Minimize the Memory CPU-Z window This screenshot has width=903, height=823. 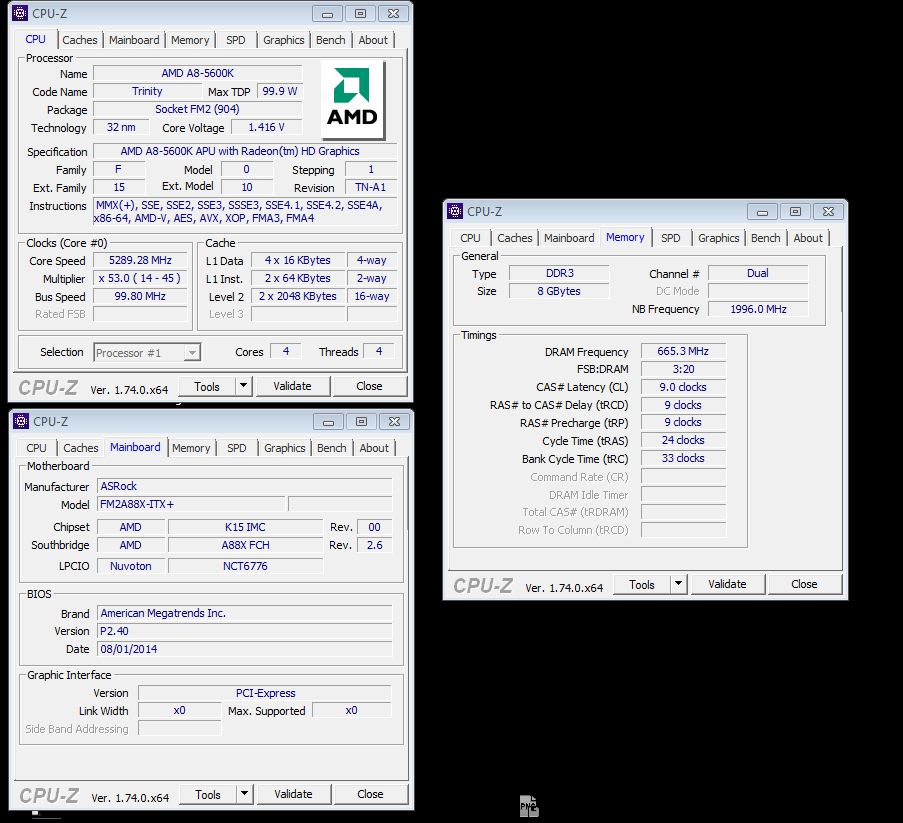762,212
